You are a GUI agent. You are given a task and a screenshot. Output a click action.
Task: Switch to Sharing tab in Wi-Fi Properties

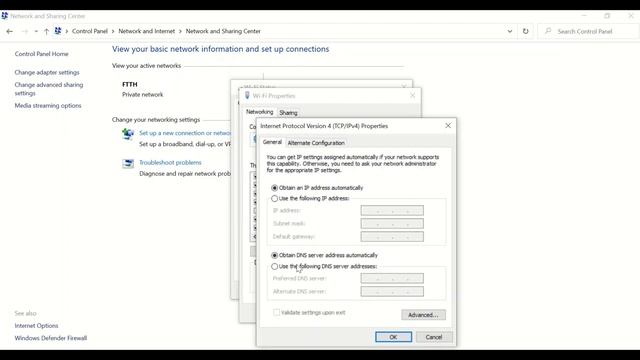[x=288, y=113]
